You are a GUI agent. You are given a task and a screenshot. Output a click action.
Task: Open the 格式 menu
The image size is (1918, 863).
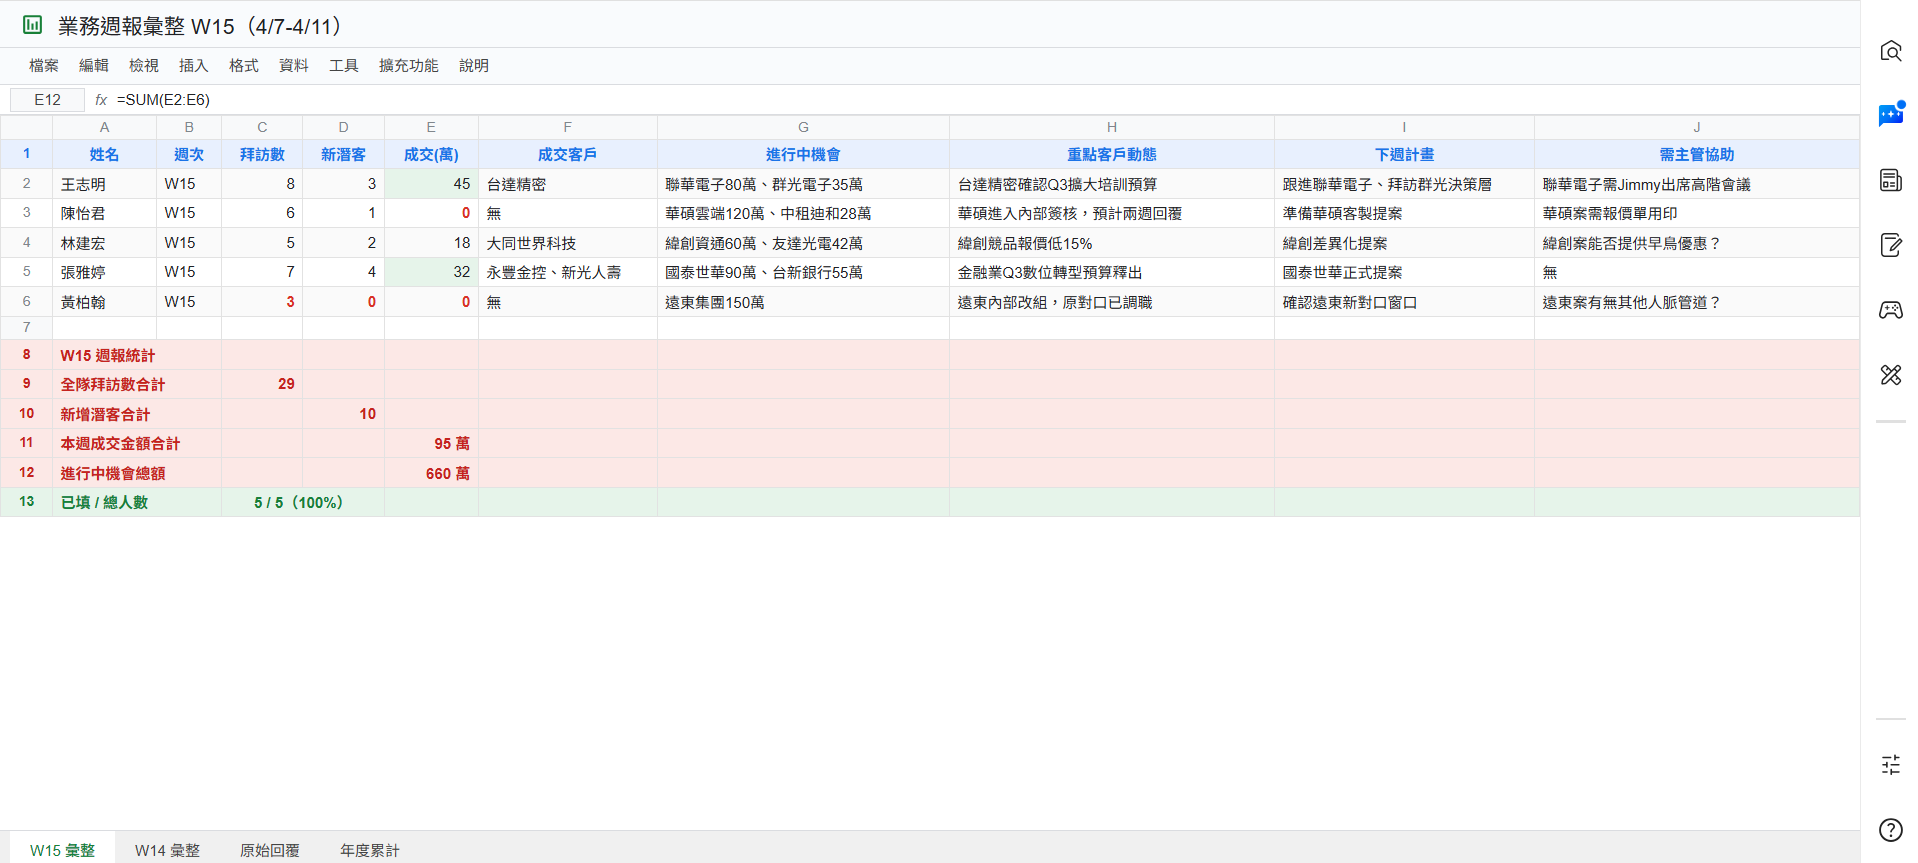(244, 66)
